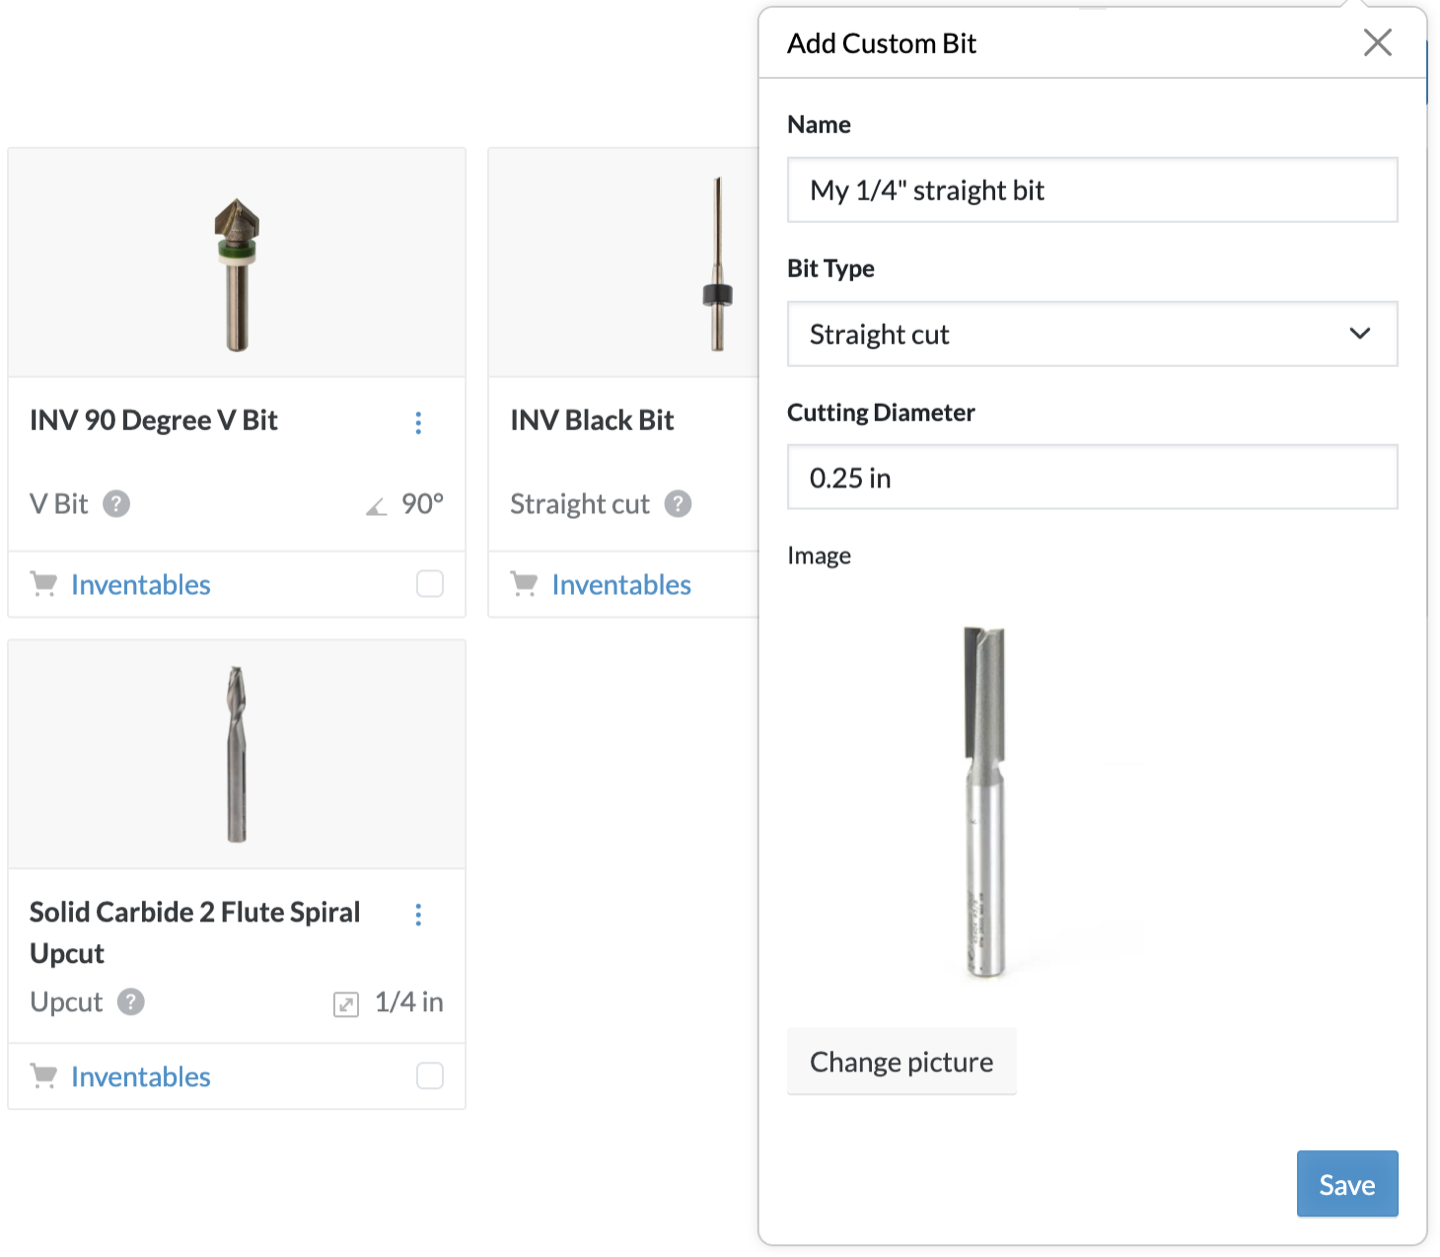The height and width of the screenshot is (1257, 1440).
Task: Select the Solid Carbide Spiral Upcut thumbnail
Action: pos(236,754)
